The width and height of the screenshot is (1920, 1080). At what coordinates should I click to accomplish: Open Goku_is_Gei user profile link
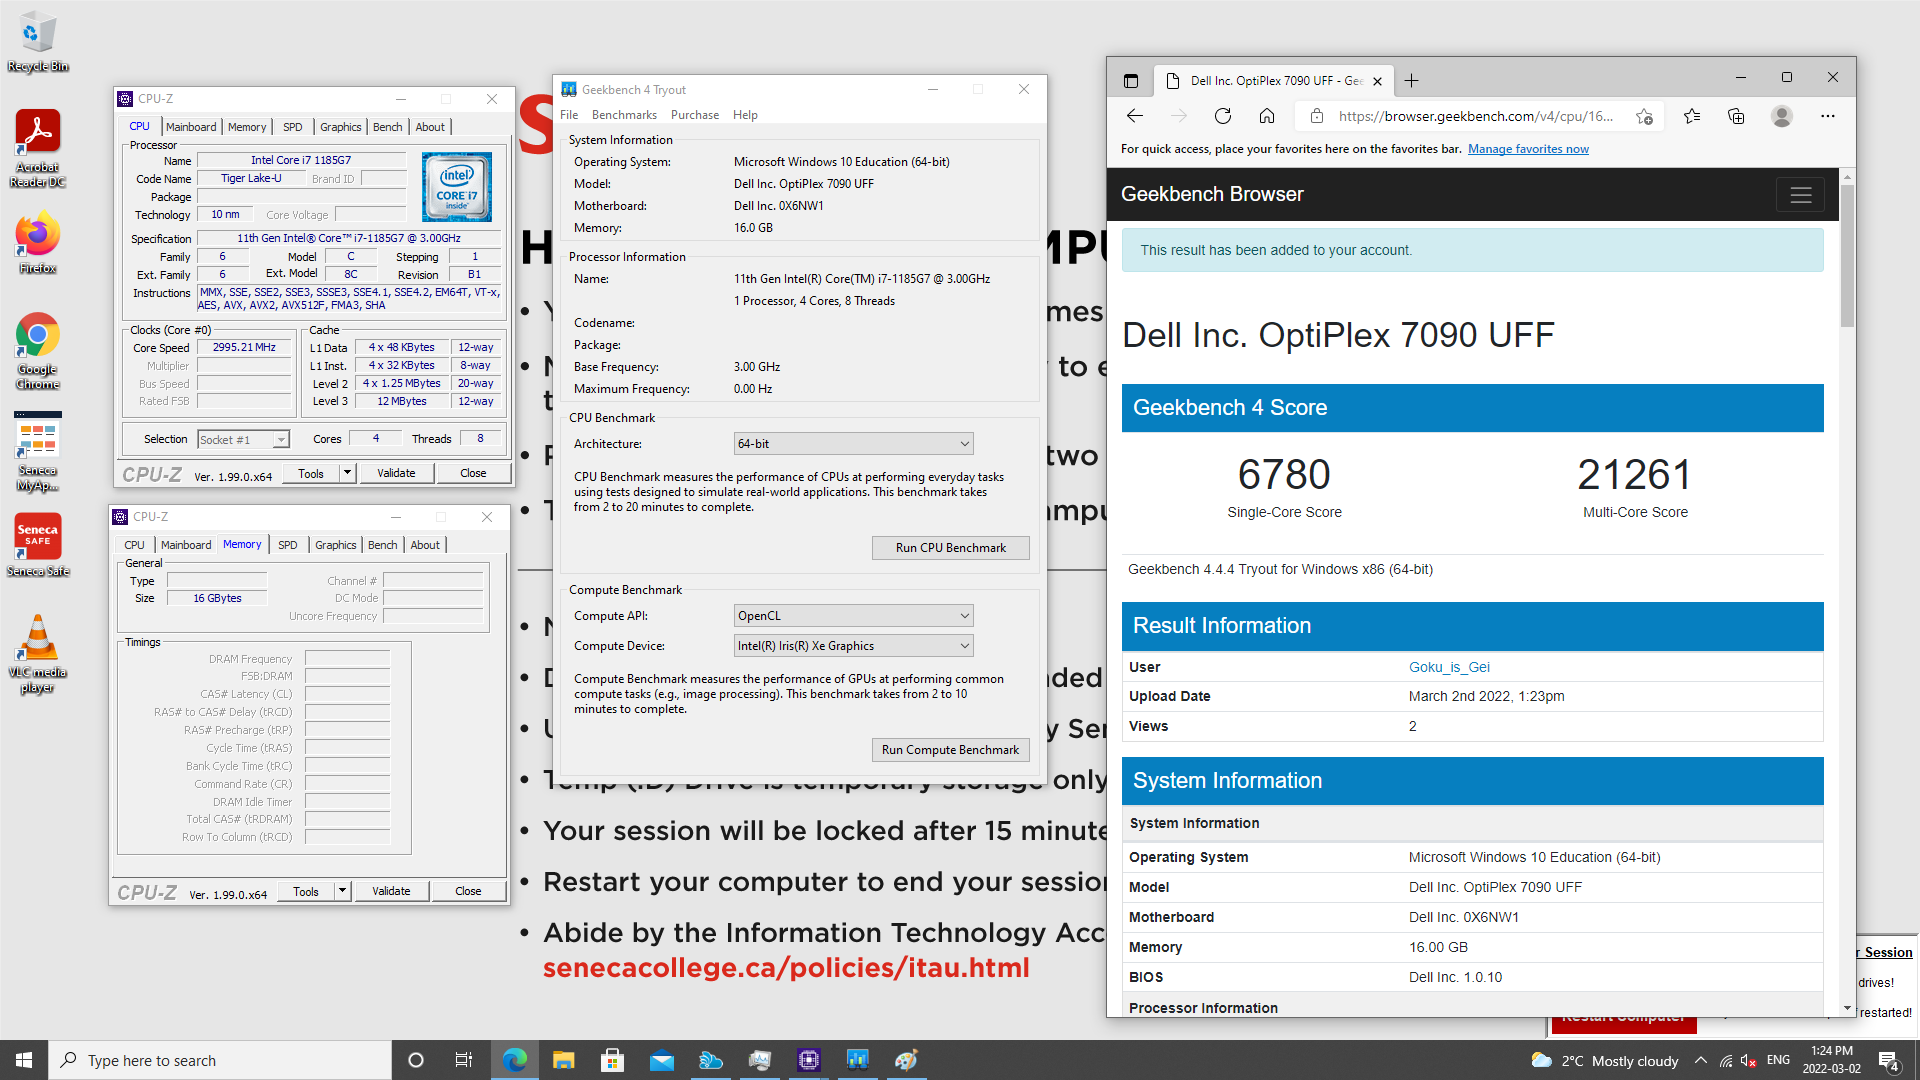tap(1449, 667)
